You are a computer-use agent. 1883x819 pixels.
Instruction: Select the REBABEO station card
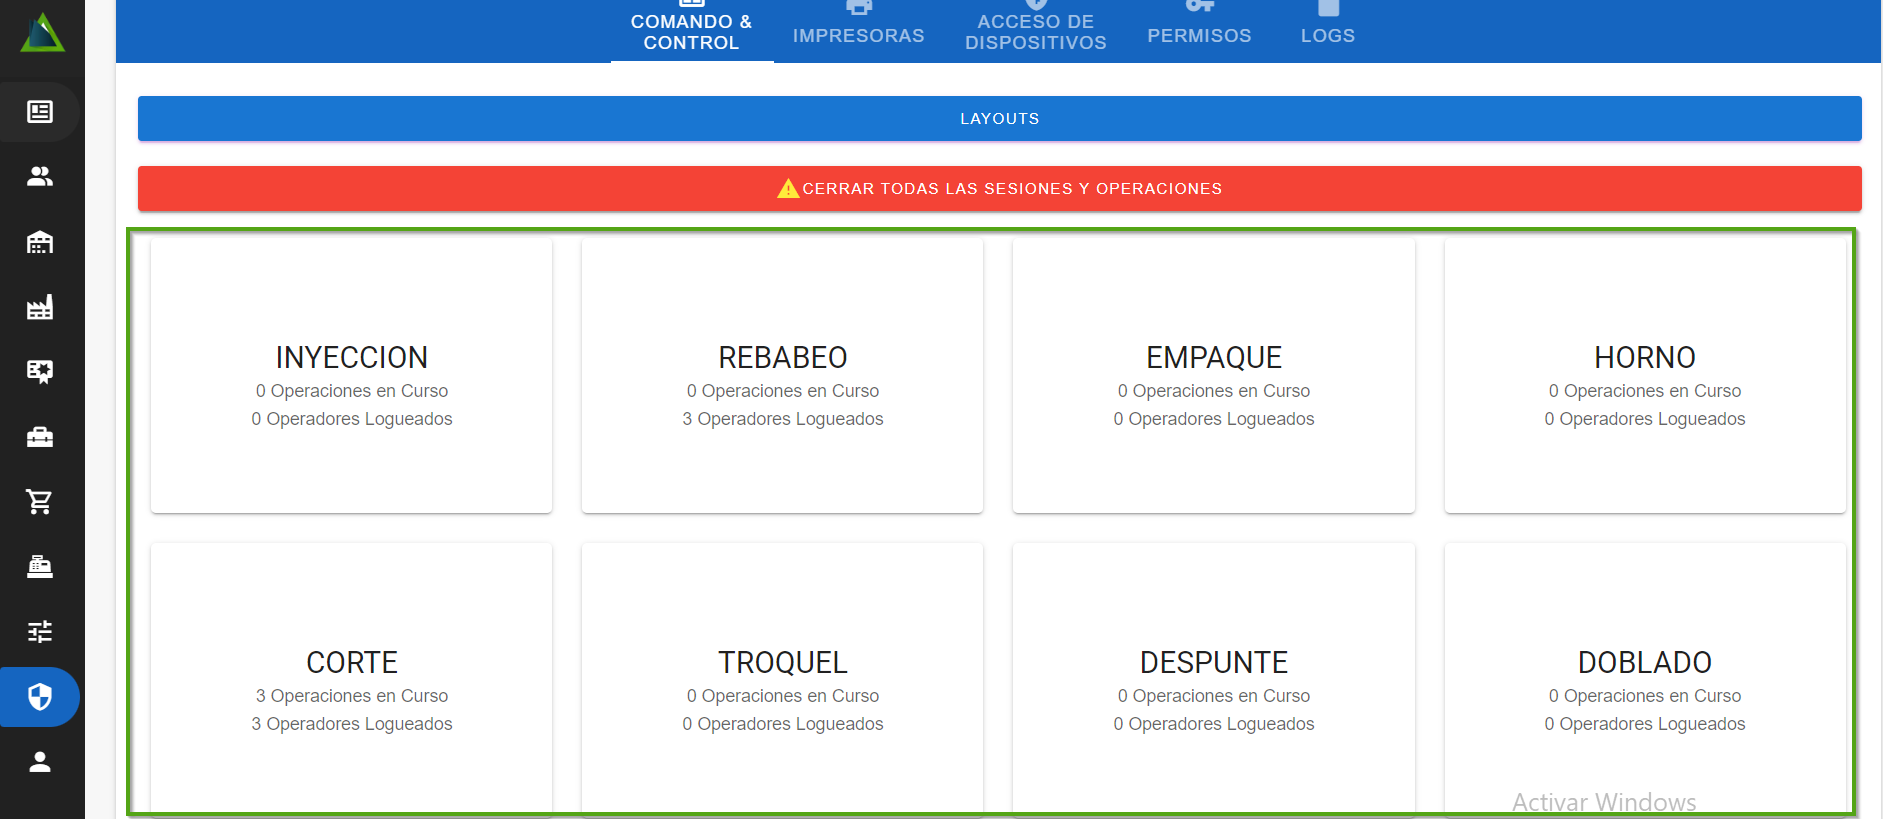782,375
